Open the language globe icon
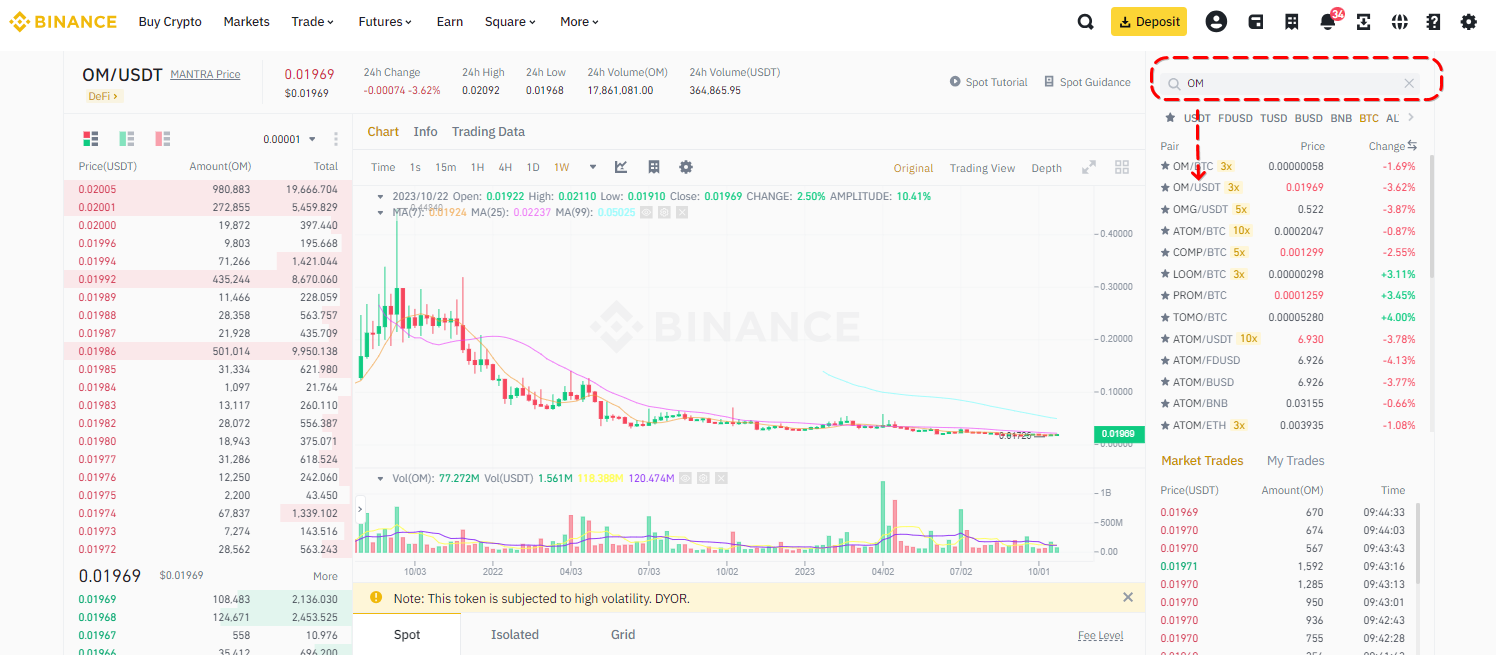 pyautogui.click(x=1399, y=22)
